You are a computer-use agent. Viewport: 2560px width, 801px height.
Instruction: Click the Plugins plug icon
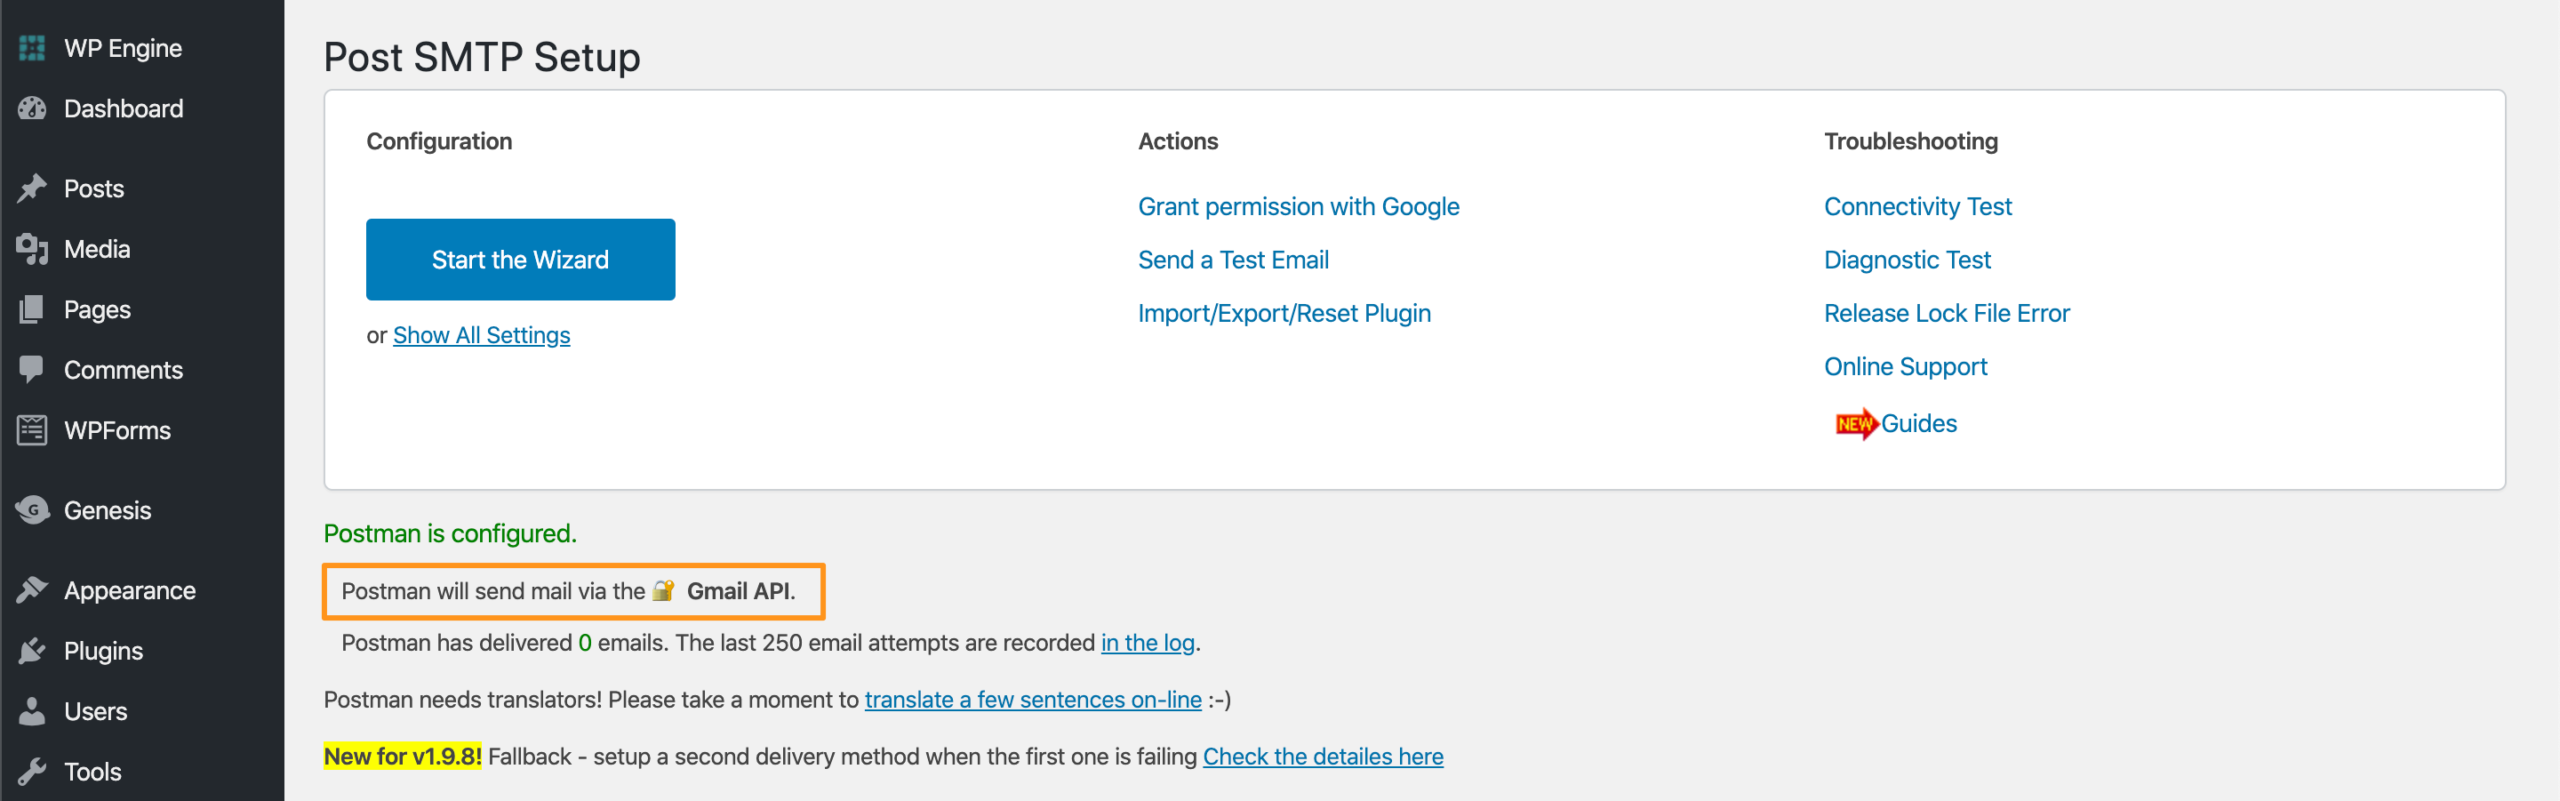pyautogui.click(x=32, y=651)
